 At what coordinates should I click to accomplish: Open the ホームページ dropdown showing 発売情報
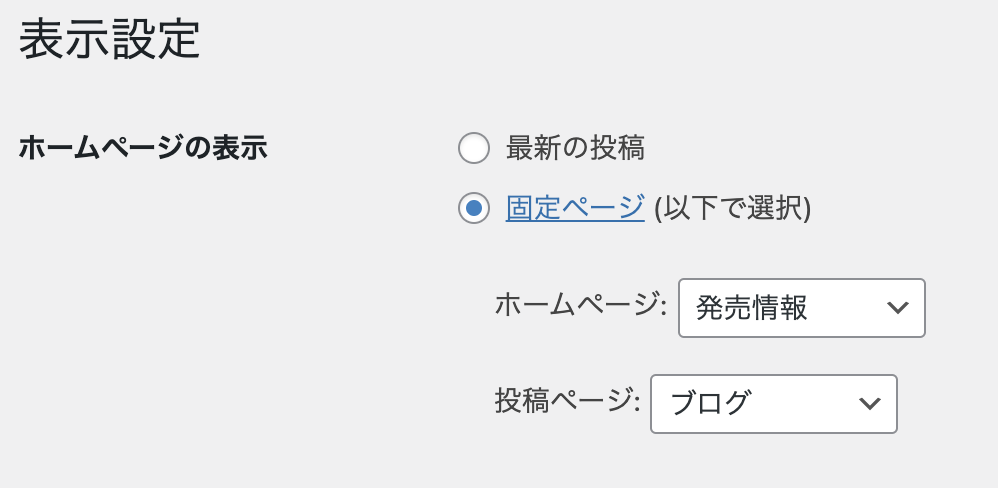(x=801, y=308)
